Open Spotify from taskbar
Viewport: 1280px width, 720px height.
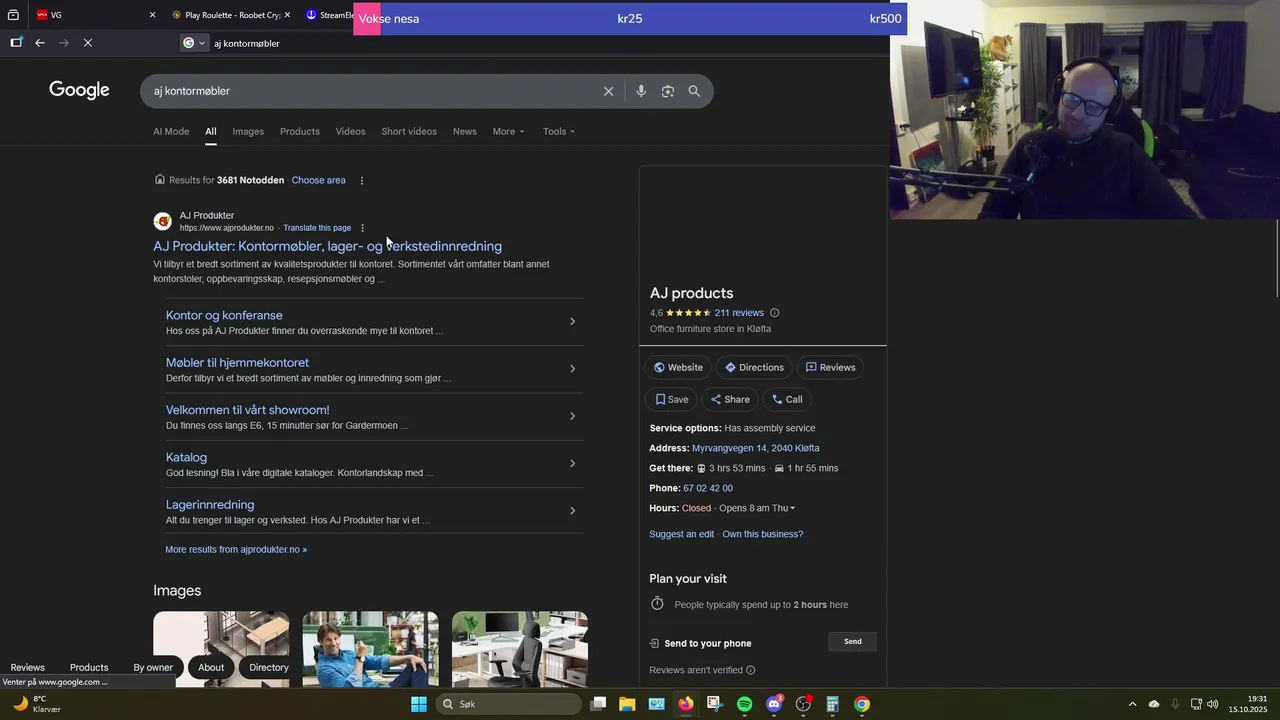coord(744,704)
